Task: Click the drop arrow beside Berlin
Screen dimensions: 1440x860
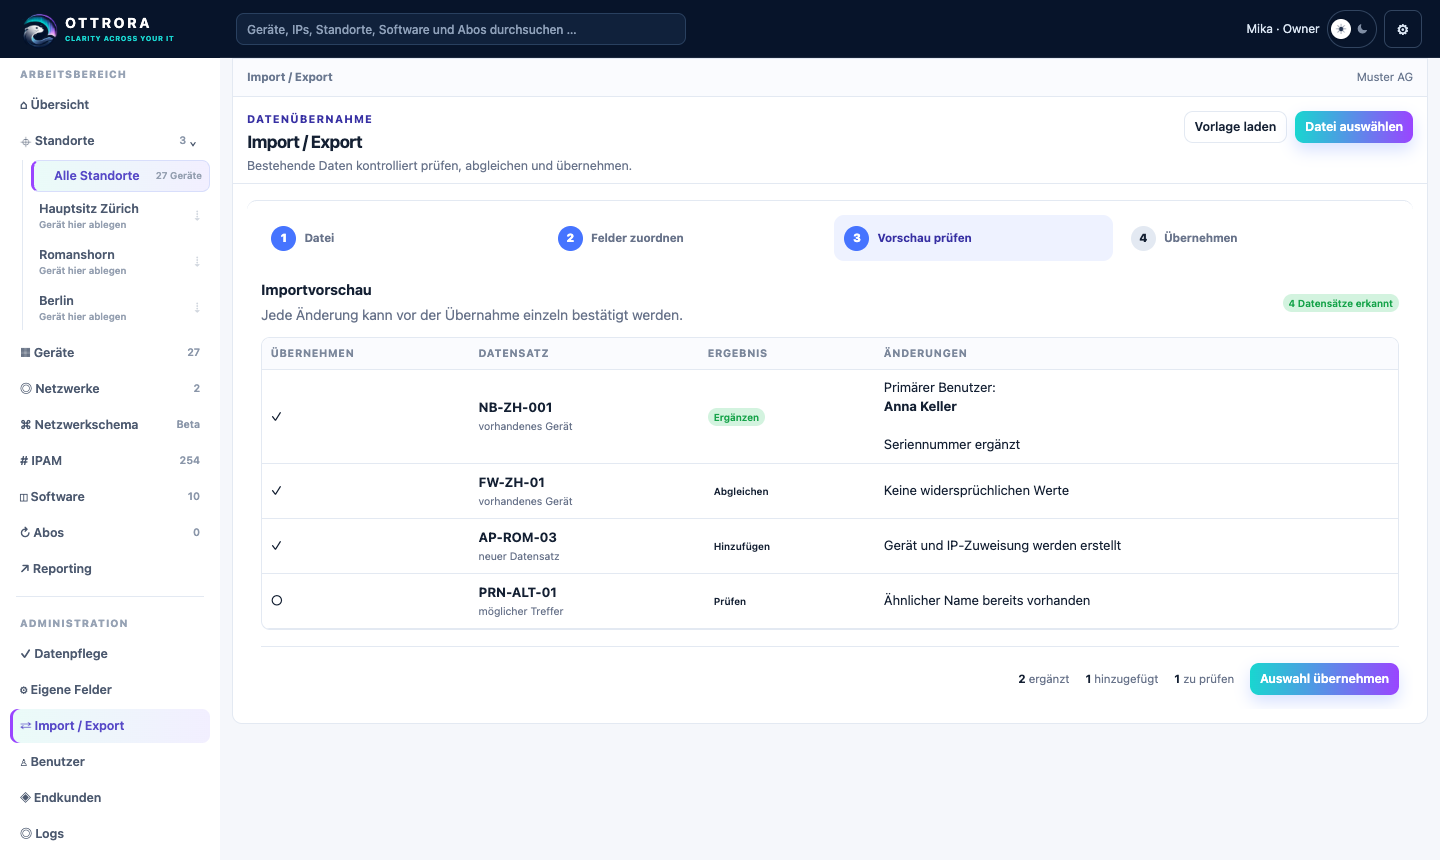Action: (x=197, y=307)
